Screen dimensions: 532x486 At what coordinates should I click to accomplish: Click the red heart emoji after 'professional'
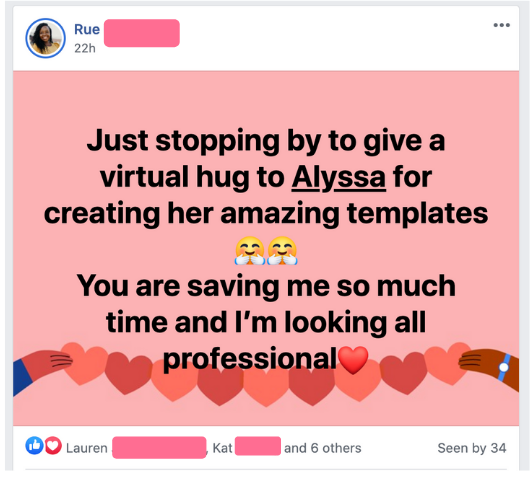(x=353, y=360)
